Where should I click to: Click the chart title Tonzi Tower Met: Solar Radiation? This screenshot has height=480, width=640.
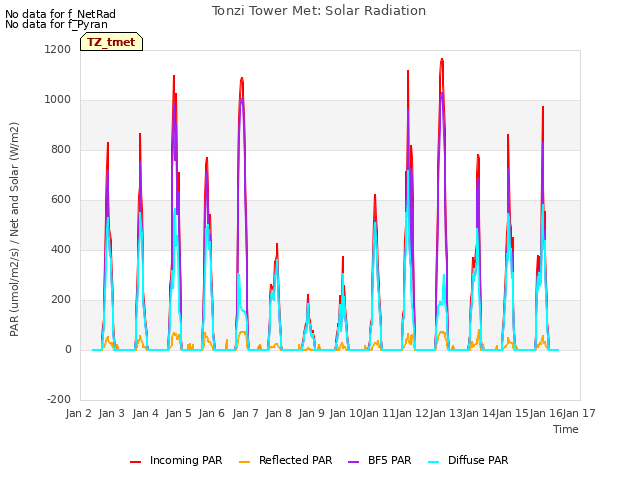(319, 11)
